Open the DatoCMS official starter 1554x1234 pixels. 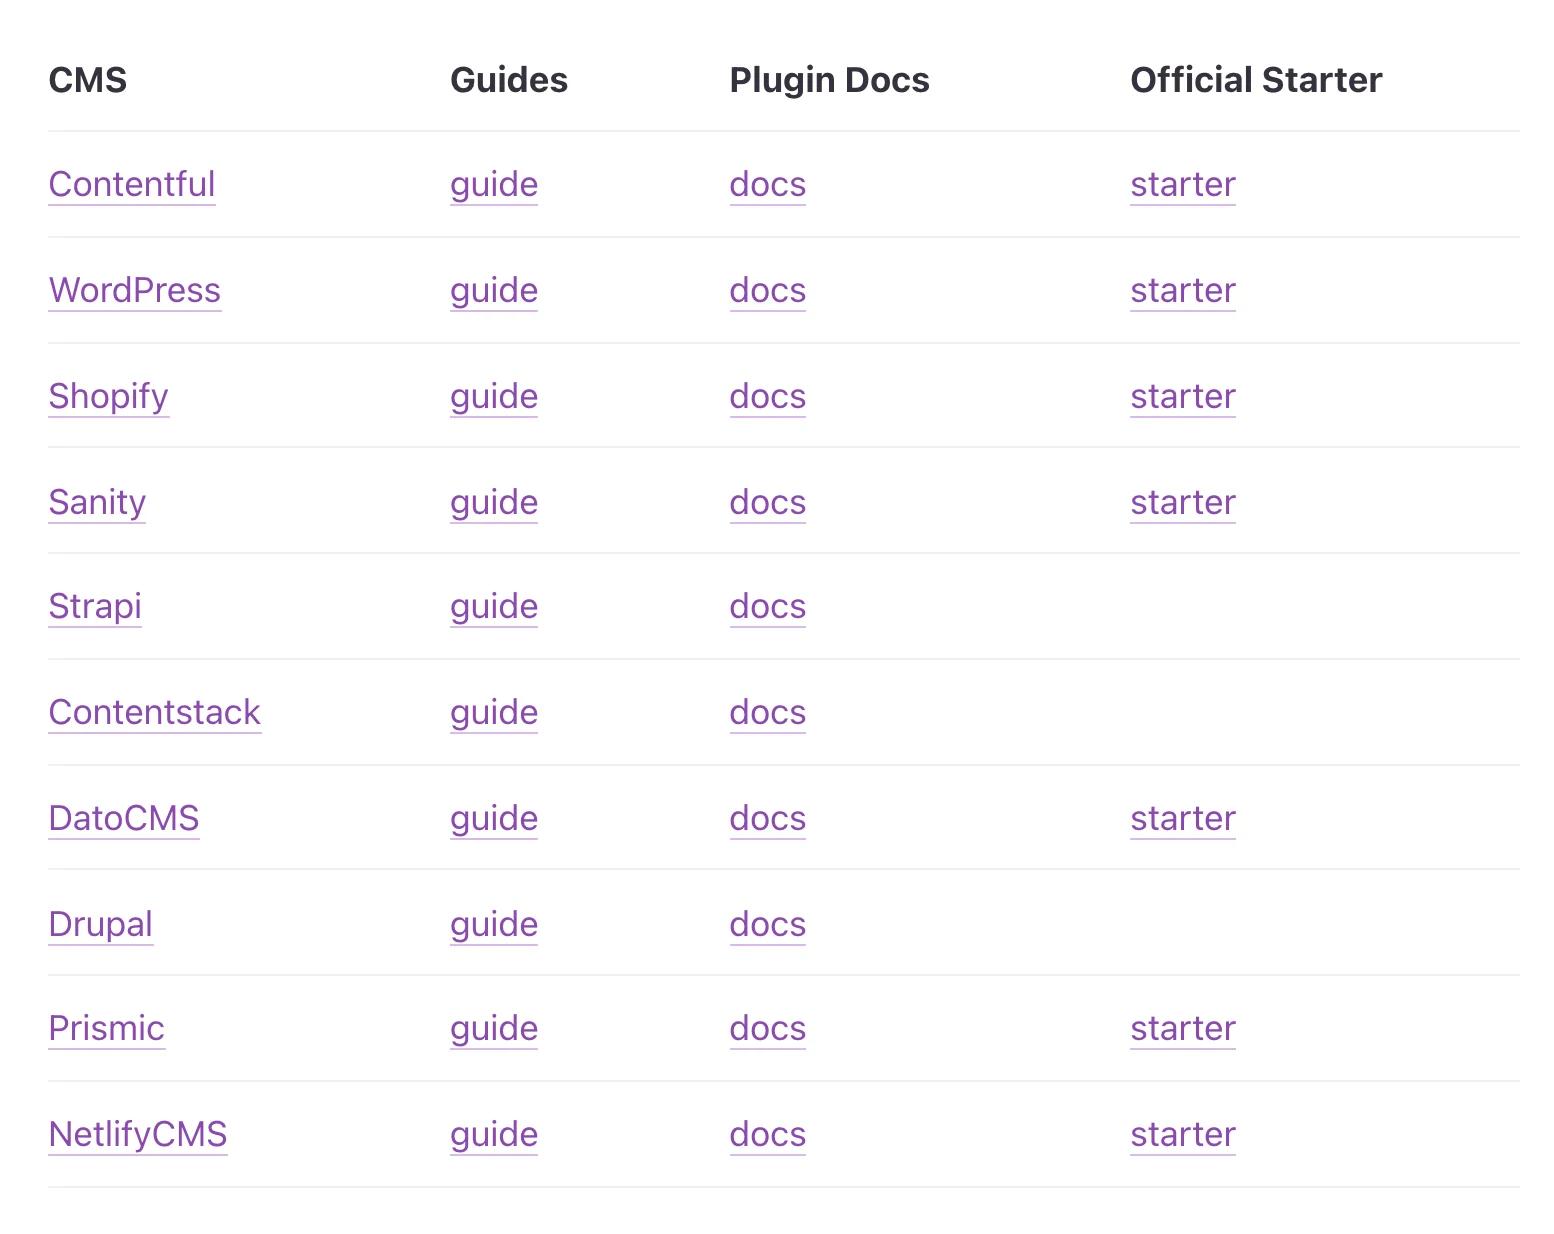point(1182,819)
